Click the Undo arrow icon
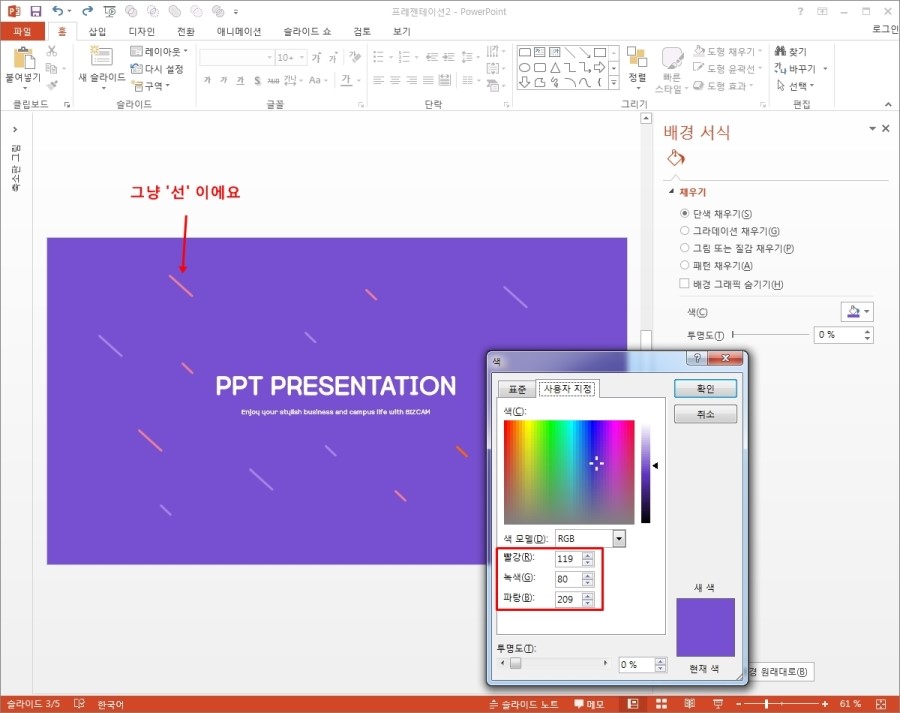This screenshot has width=900, height=713. click(x=58, y=11)
